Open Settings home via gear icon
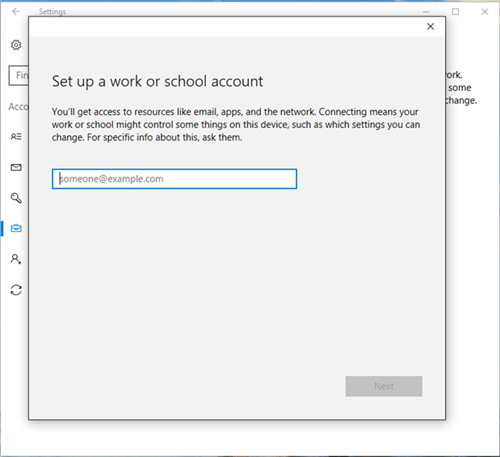The width and height of the screenshot is (500, 457). [x=16, y=45]
